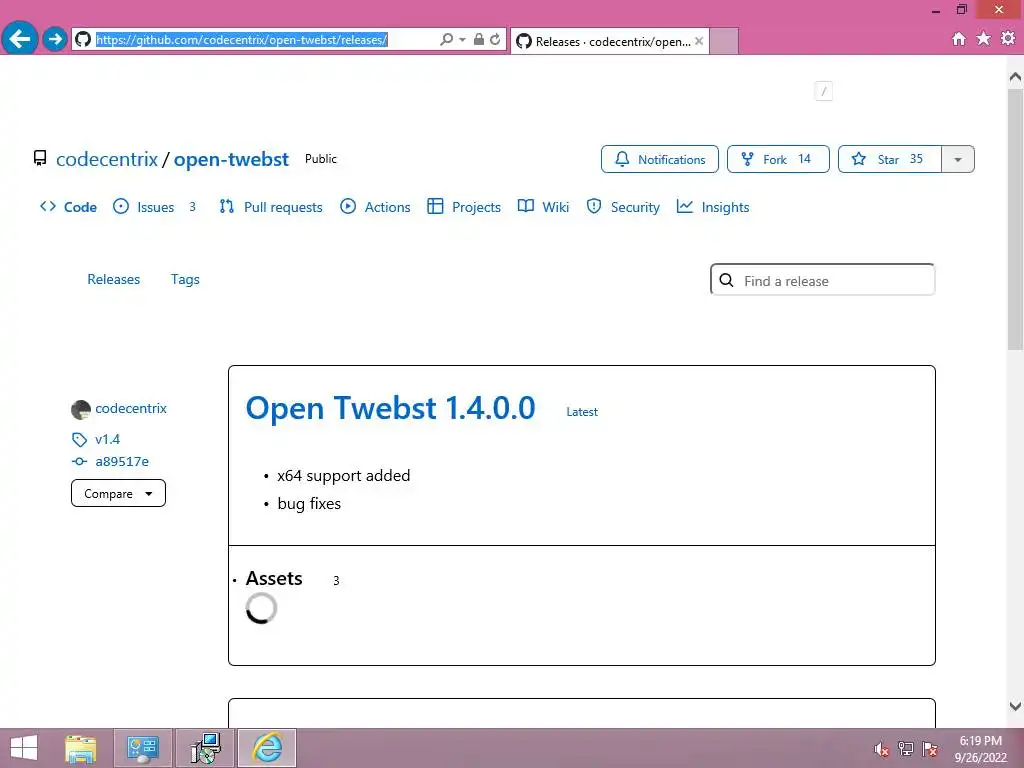The height and width of the screenshot is (768, 1024).
Task: Open codecentrix author profile link beside avatar
Action: tap(131, 409)
